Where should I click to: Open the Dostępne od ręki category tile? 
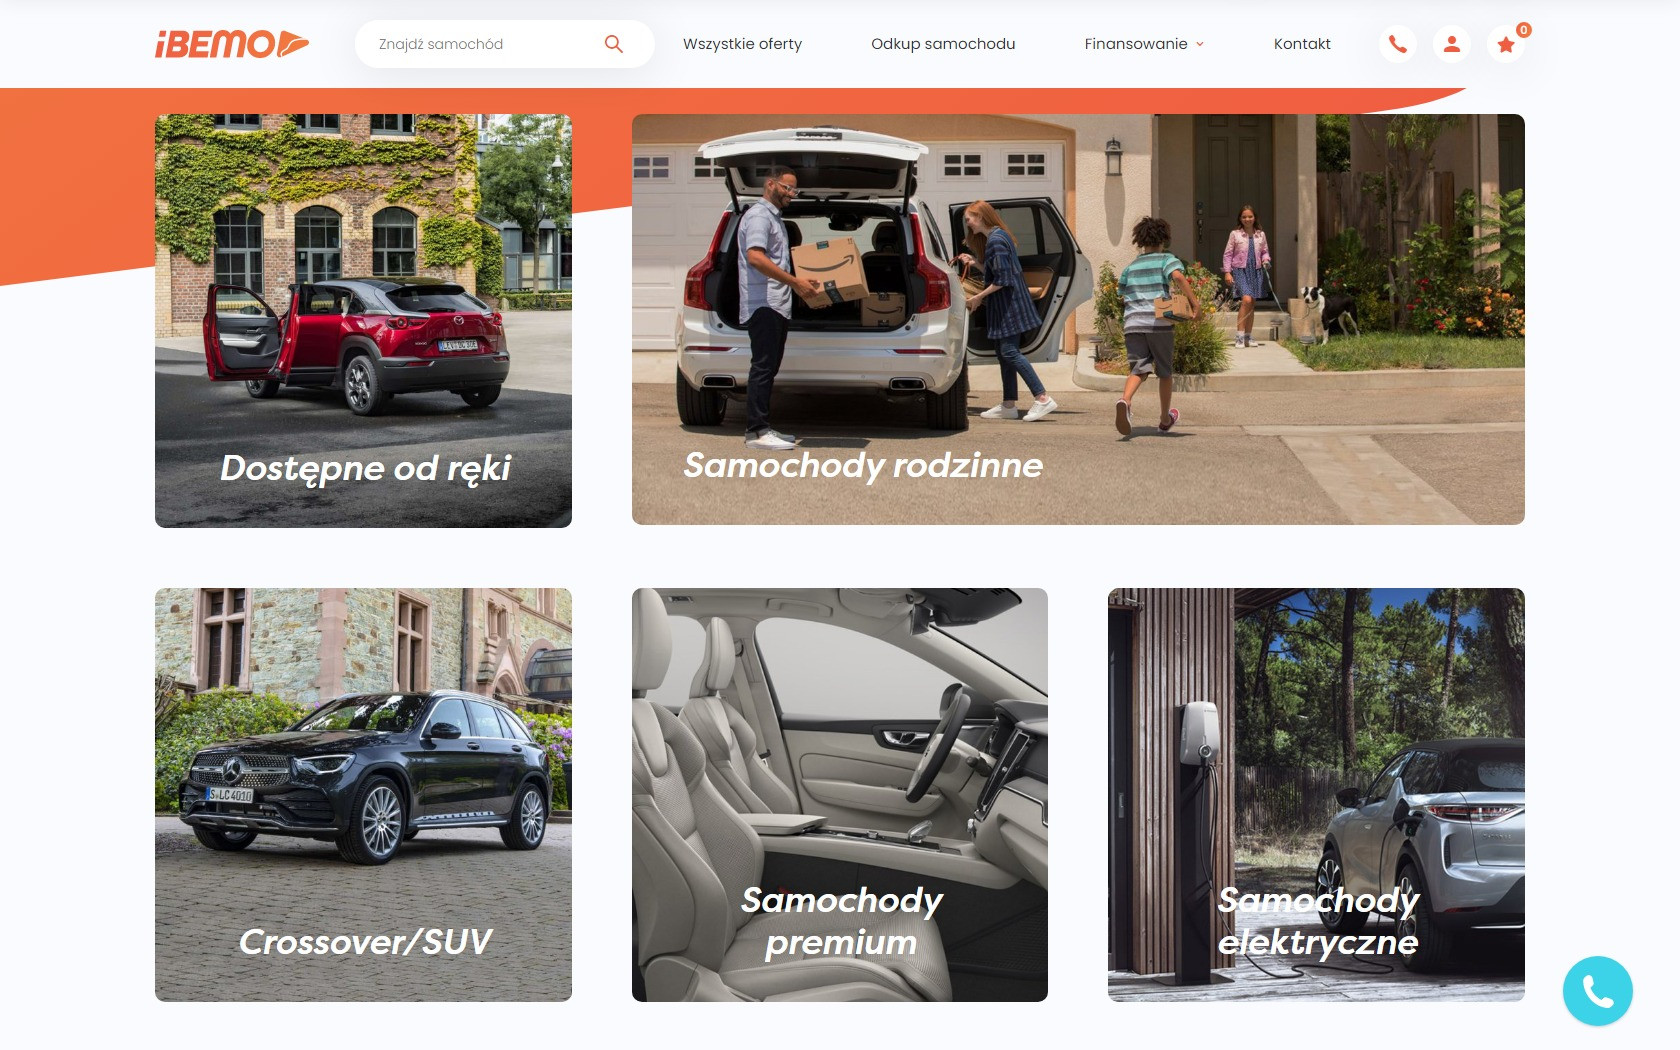tap(363, 321)
